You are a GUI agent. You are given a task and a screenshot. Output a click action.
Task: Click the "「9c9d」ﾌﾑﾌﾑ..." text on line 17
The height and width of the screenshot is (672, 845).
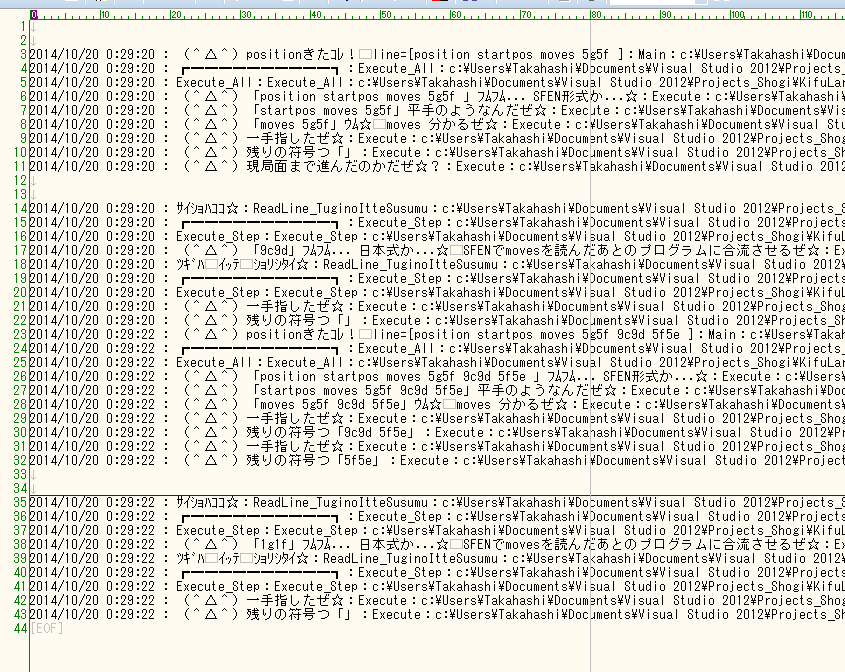302,251
